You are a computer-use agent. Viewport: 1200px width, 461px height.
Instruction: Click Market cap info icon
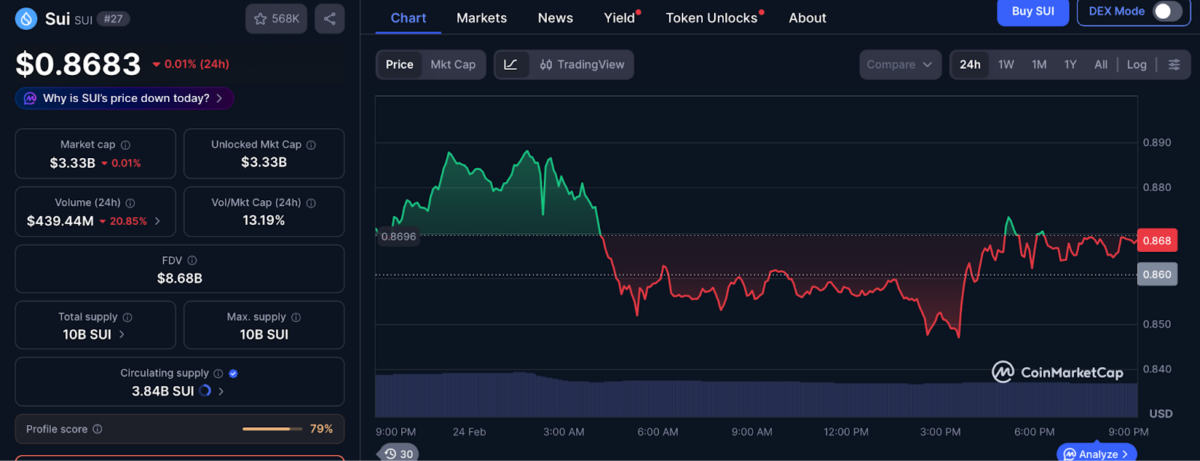coord(125,145)
